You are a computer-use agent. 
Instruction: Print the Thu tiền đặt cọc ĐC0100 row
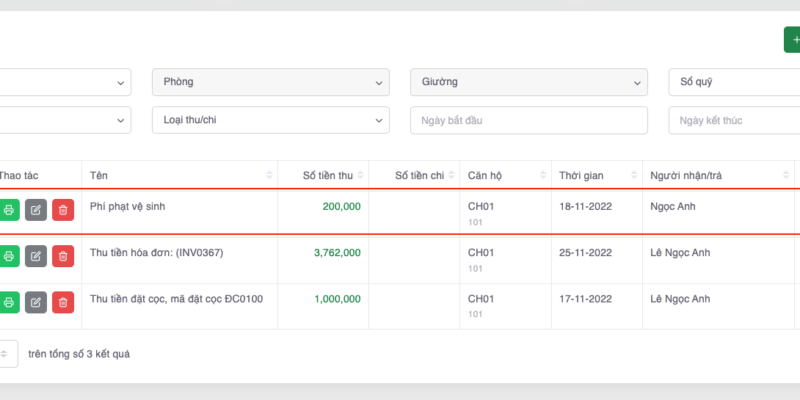(x=9, y=302)
